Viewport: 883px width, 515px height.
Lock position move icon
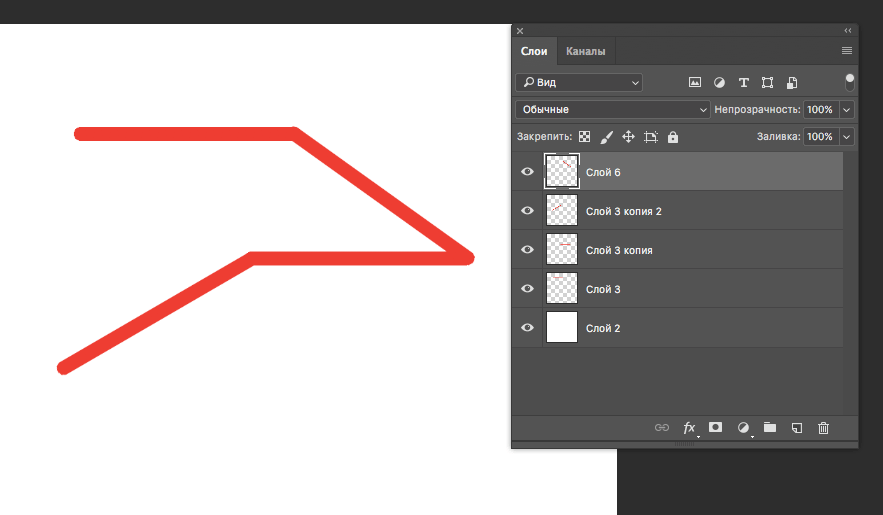click(628, 137)
